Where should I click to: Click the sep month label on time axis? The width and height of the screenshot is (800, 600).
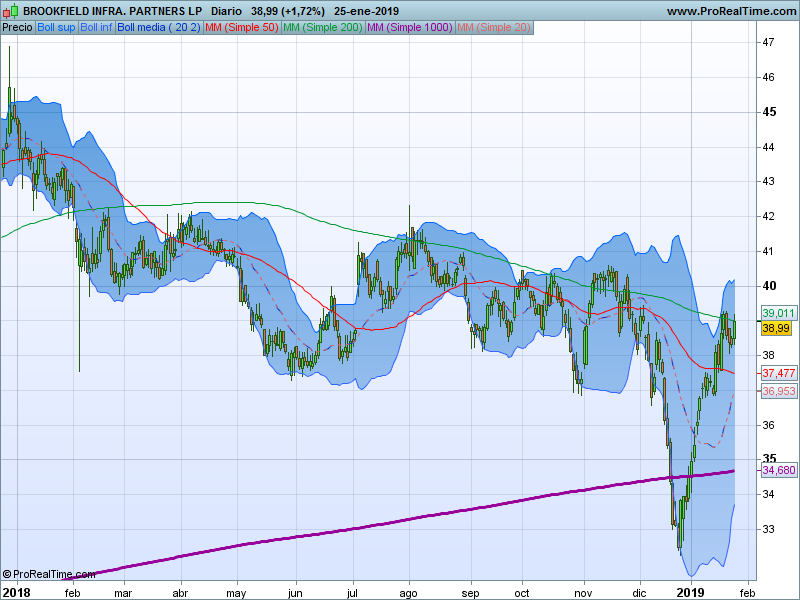[x=470, y=593]
